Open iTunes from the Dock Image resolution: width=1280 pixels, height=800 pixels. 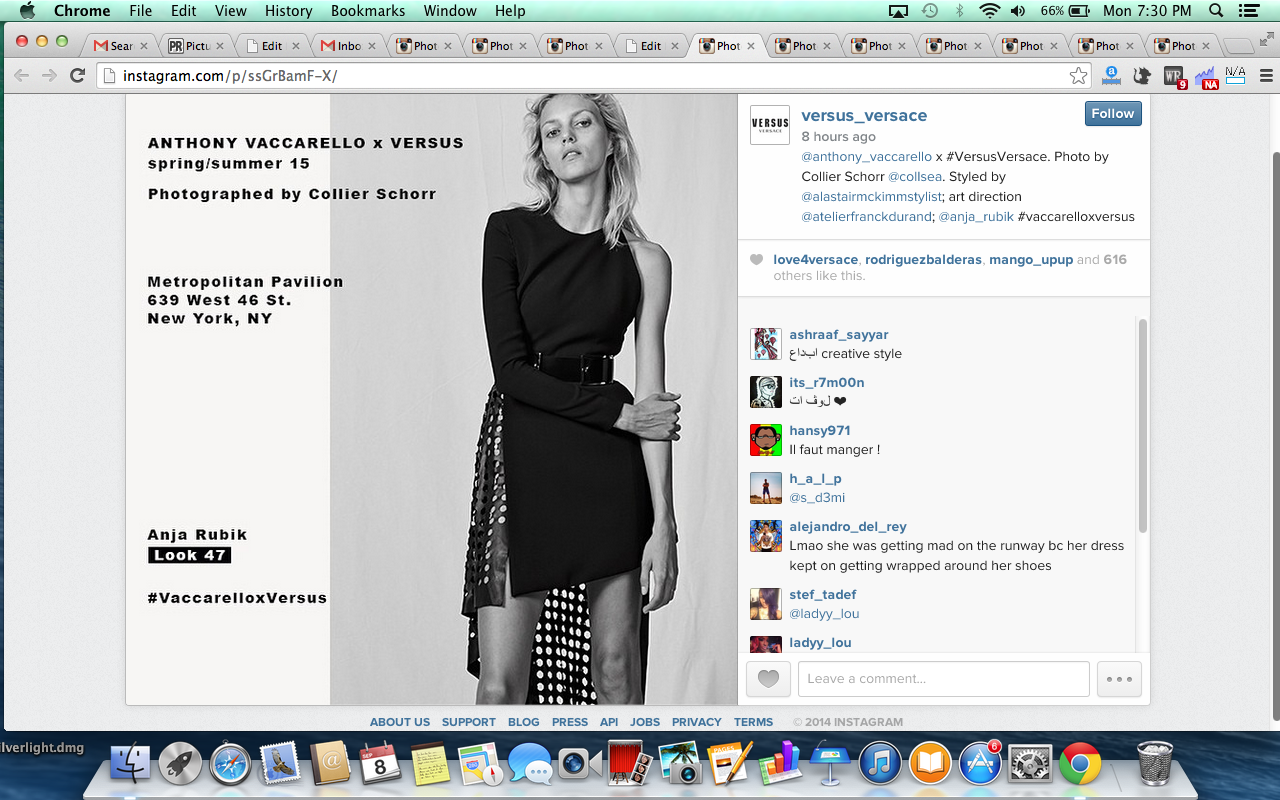coord(880,765)
